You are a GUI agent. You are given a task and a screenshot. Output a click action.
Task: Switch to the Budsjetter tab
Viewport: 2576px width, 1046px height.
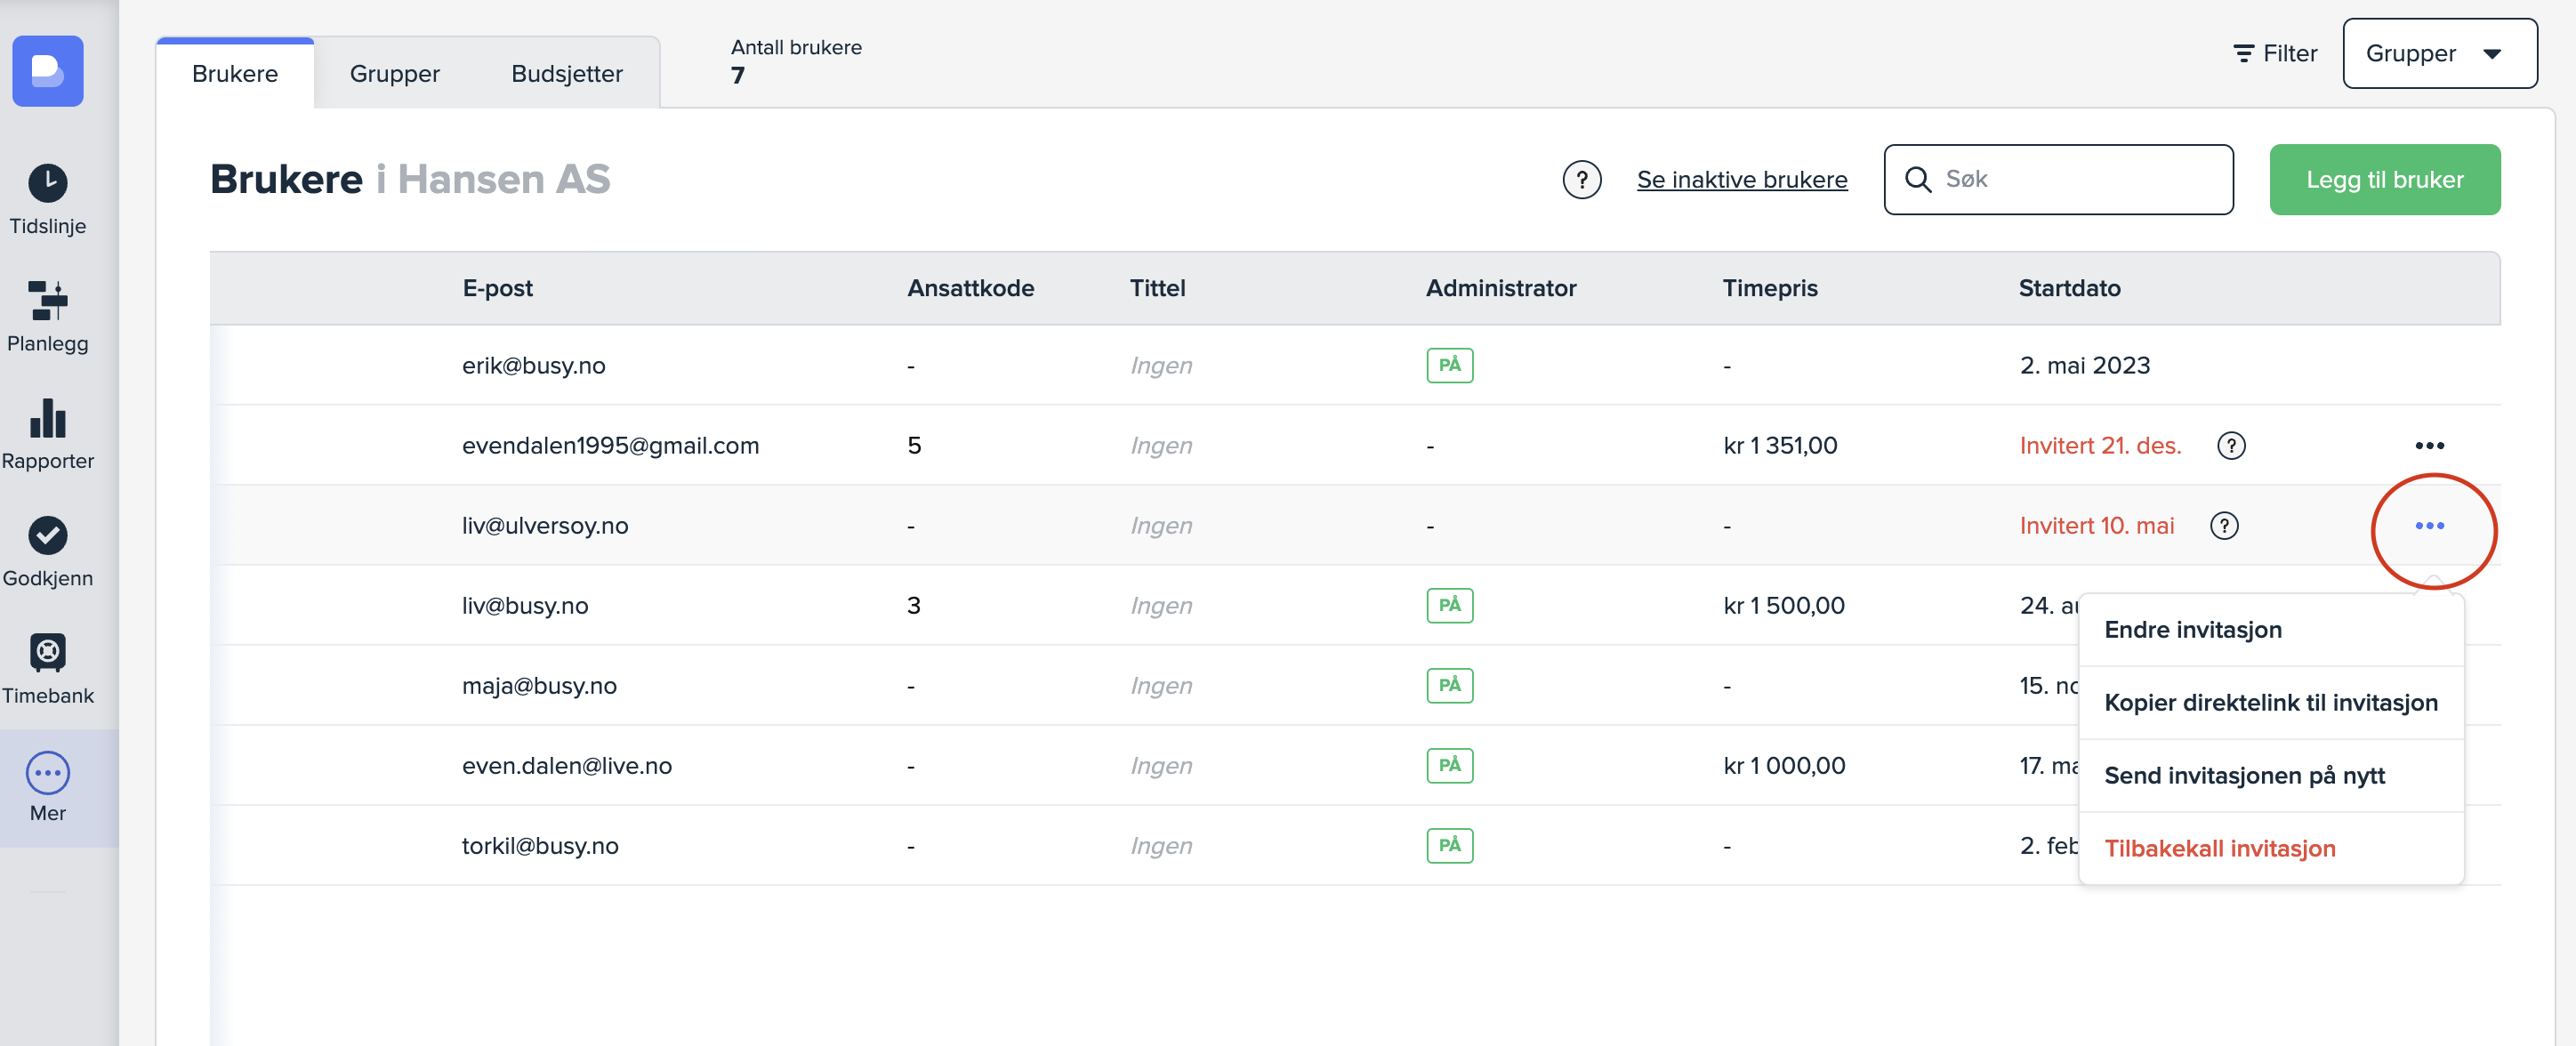click(x=566, y=74)
